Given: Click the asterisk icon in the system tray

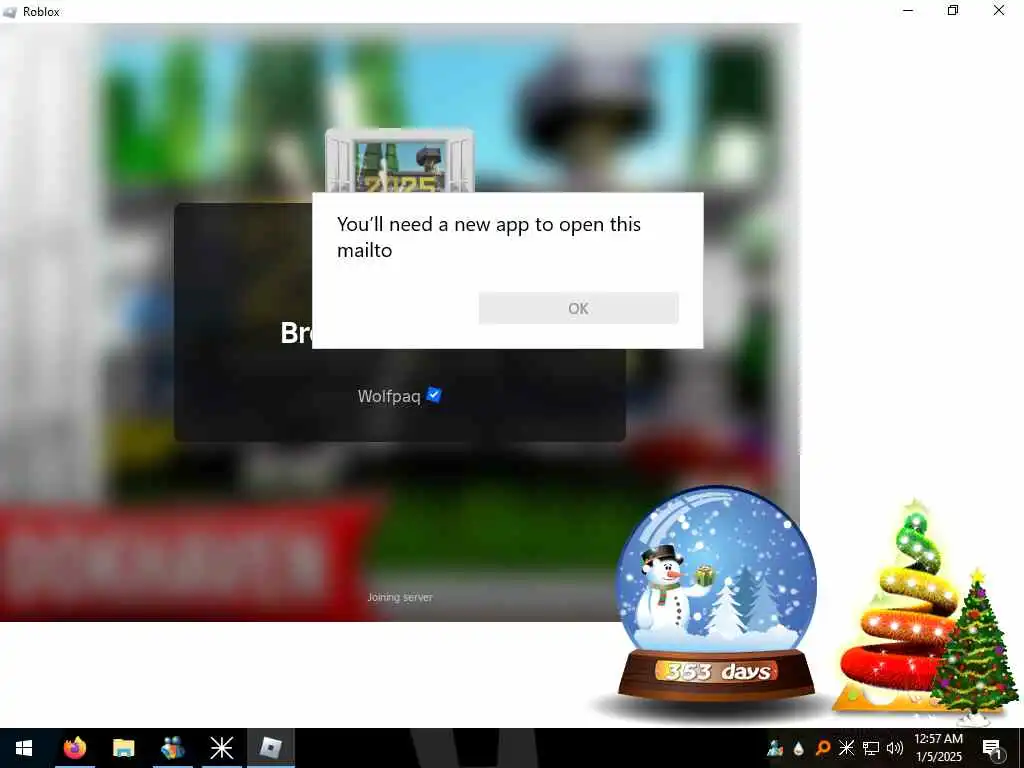Looking at the screenshot, I should [x=846, y=748].
